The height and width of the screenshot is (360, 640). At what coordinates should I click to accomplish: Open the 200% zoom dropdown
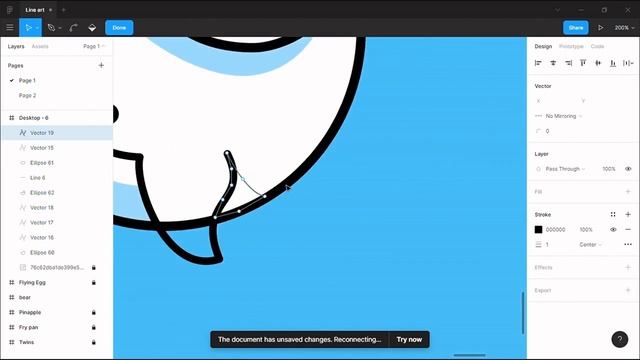(624, 27)
